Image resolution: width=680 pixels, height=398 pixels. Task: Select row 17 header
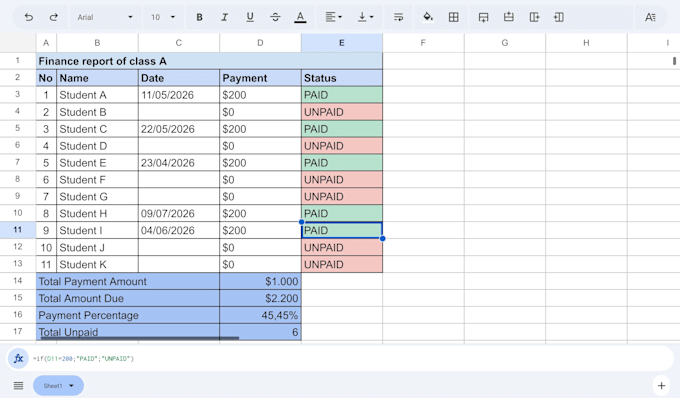pyautogui.click(x=18, y=332)
